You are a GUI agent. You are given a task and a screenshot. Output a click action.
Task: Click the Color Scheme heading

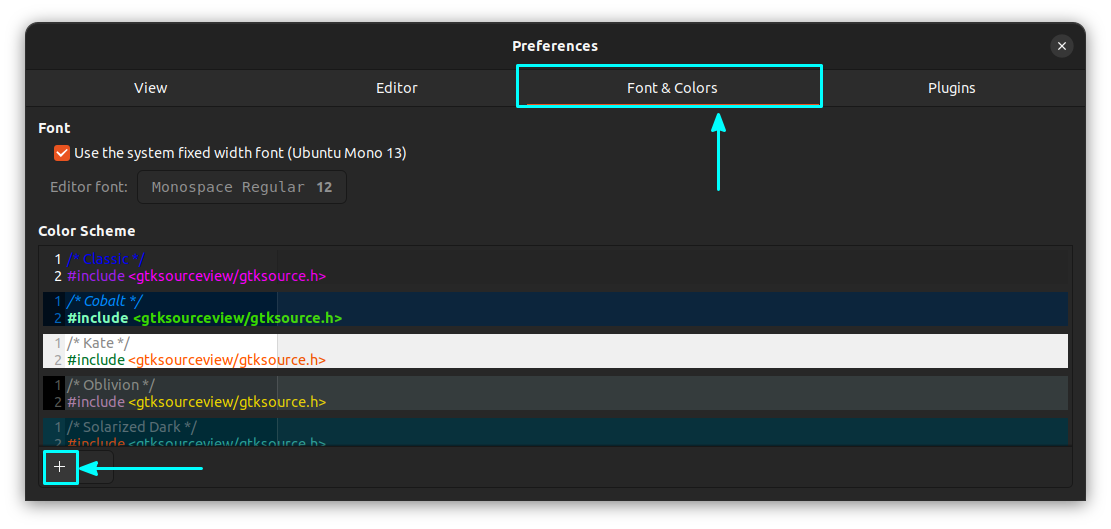pyautogui.click(x=86, y=231)
